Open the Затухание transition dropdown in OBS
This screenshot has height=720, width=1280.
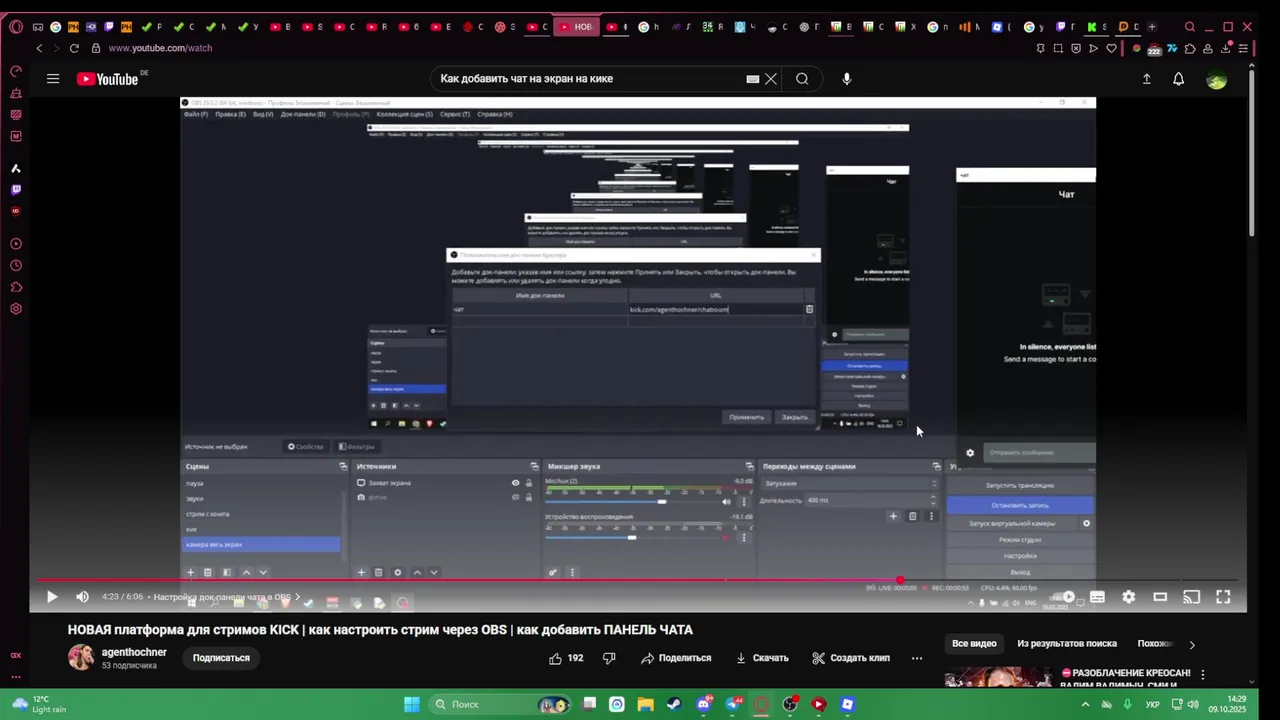click(x=849, y=484)
